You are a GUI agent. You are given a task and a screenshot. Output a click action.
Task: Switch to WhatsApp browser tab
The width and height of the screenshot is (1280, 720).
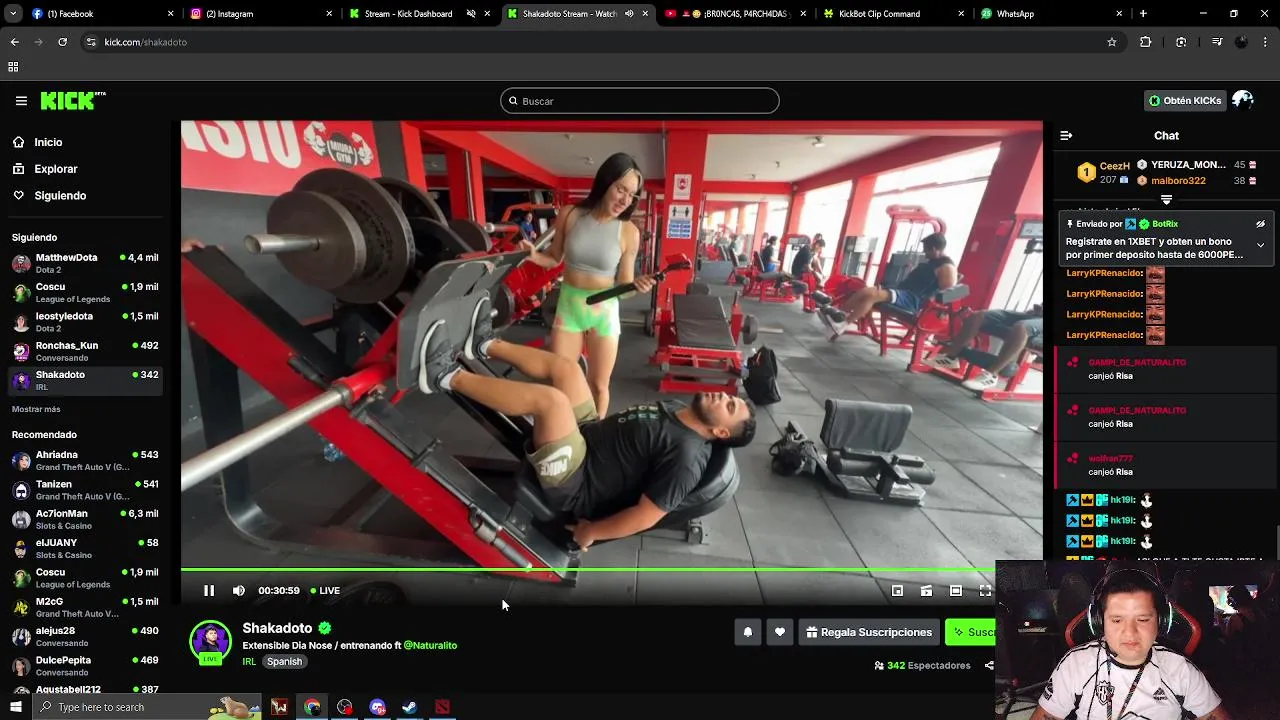coord(1050,14)
